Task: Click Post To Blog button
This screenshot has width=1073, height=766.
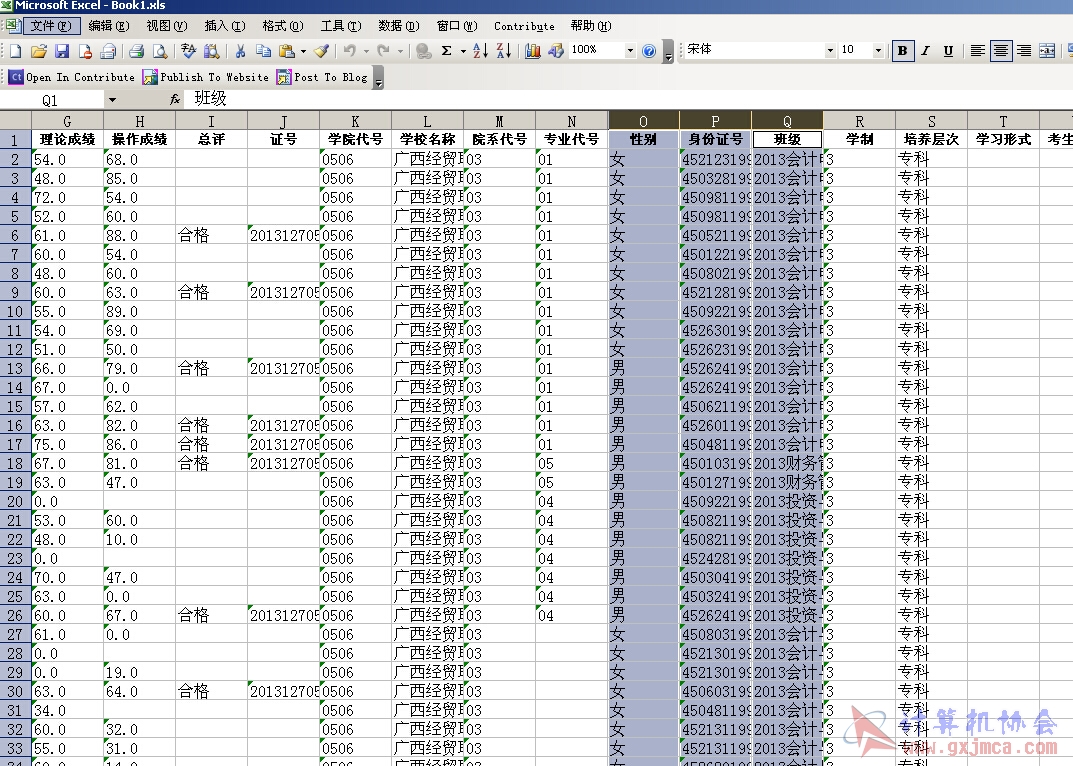Action: (x=323, y=77)
